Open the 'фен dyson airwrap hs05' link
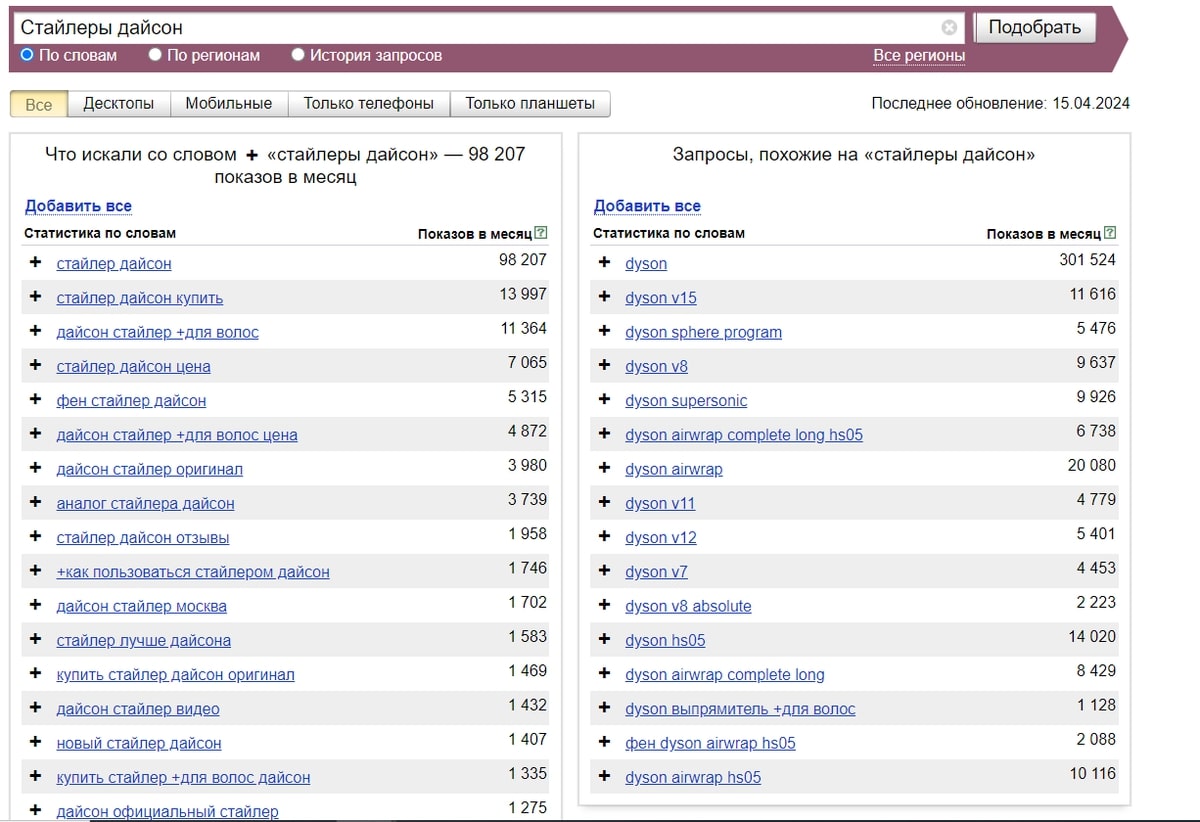 click(x=710, y=743)
